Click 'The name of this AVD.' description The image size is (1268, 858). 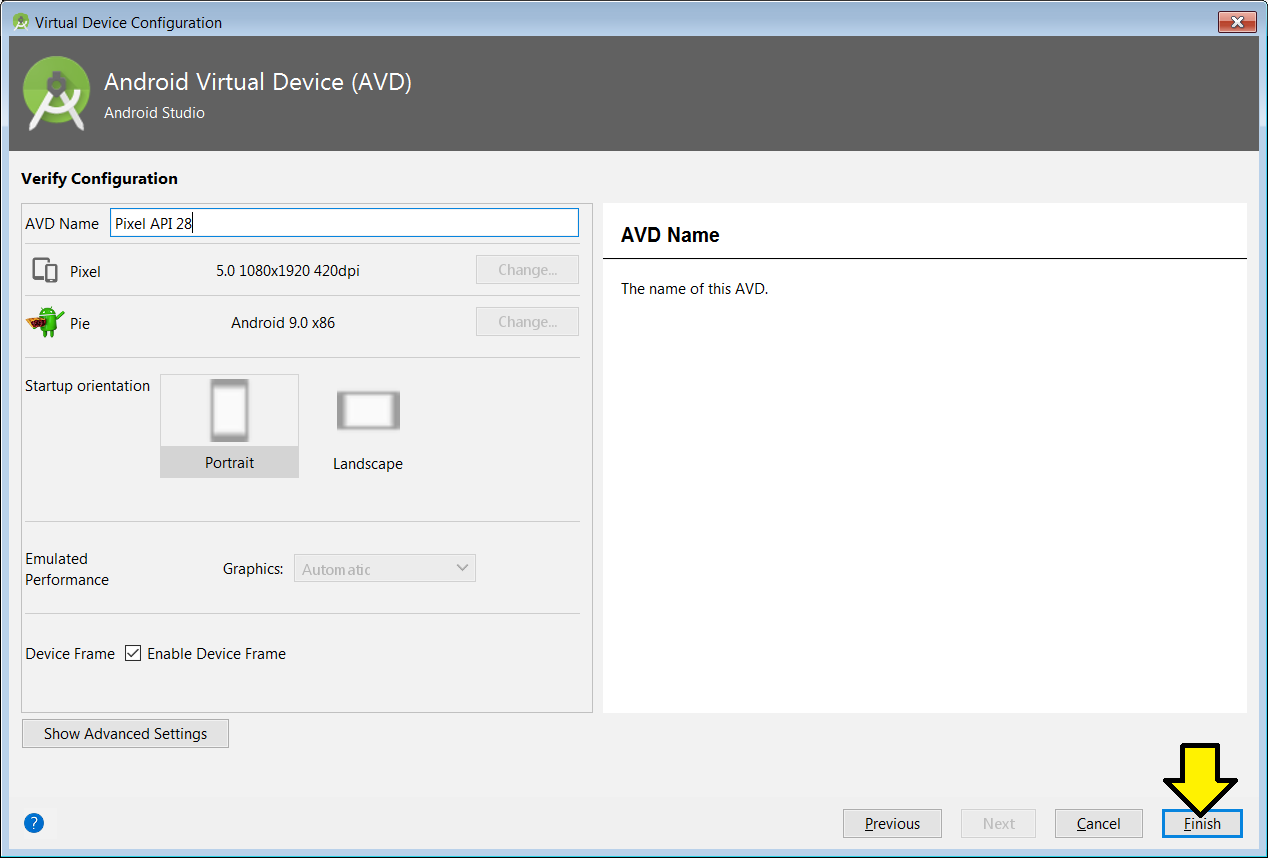[694, 289]
